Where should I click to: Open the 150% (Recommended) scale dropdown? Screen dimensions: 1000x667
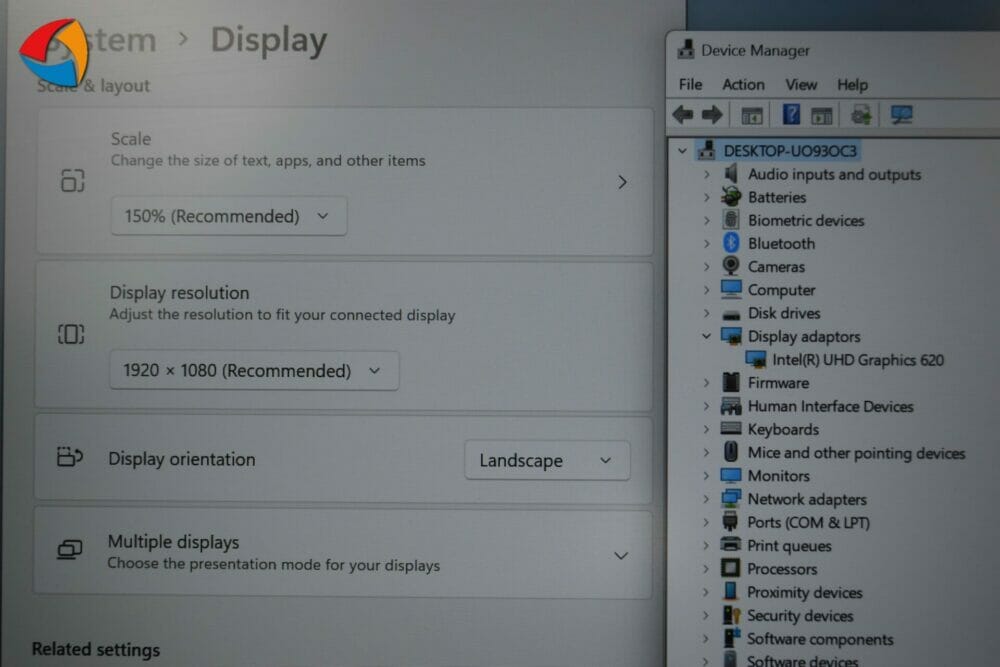(x=229, y=216)
